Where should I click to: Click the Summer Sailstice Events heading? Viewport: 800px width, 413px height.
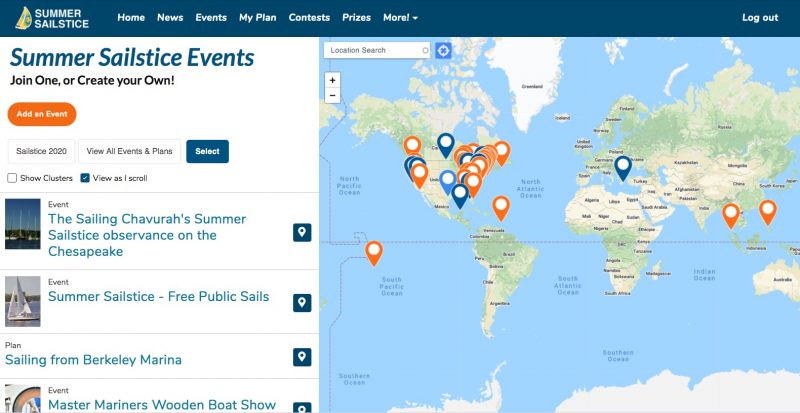pyautogui.click(x=132, y=57)
